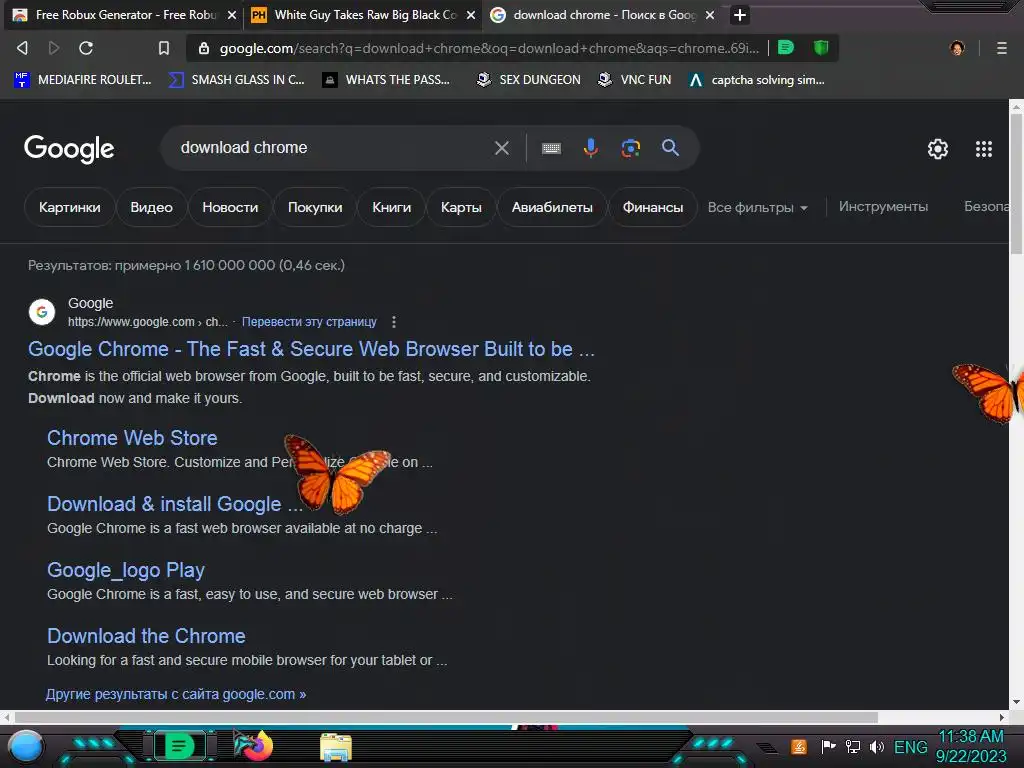Click the address bar URL
Screen dimensions: 1024x768
click(489, 48)
